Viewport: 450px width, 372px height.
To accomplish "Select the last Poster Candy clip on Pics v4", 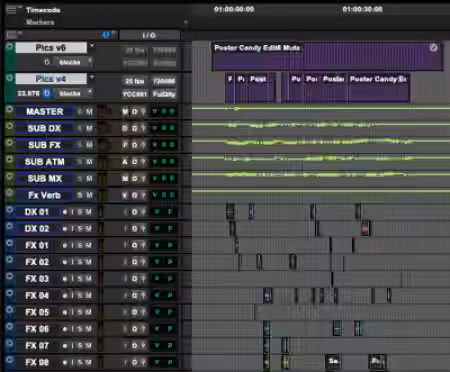I will point(379,88).
